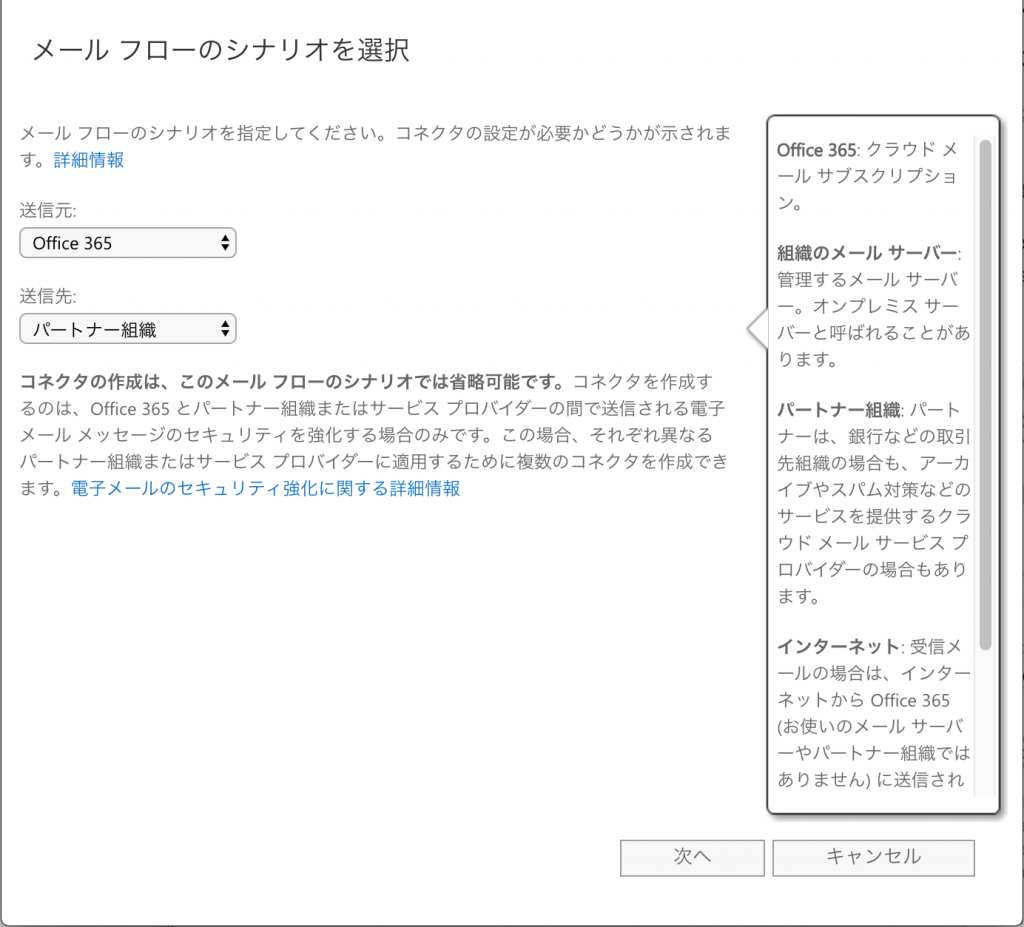Open 電子メールのセキュリティ強化に関する詳細情報 link

click(x=266, y=489)
